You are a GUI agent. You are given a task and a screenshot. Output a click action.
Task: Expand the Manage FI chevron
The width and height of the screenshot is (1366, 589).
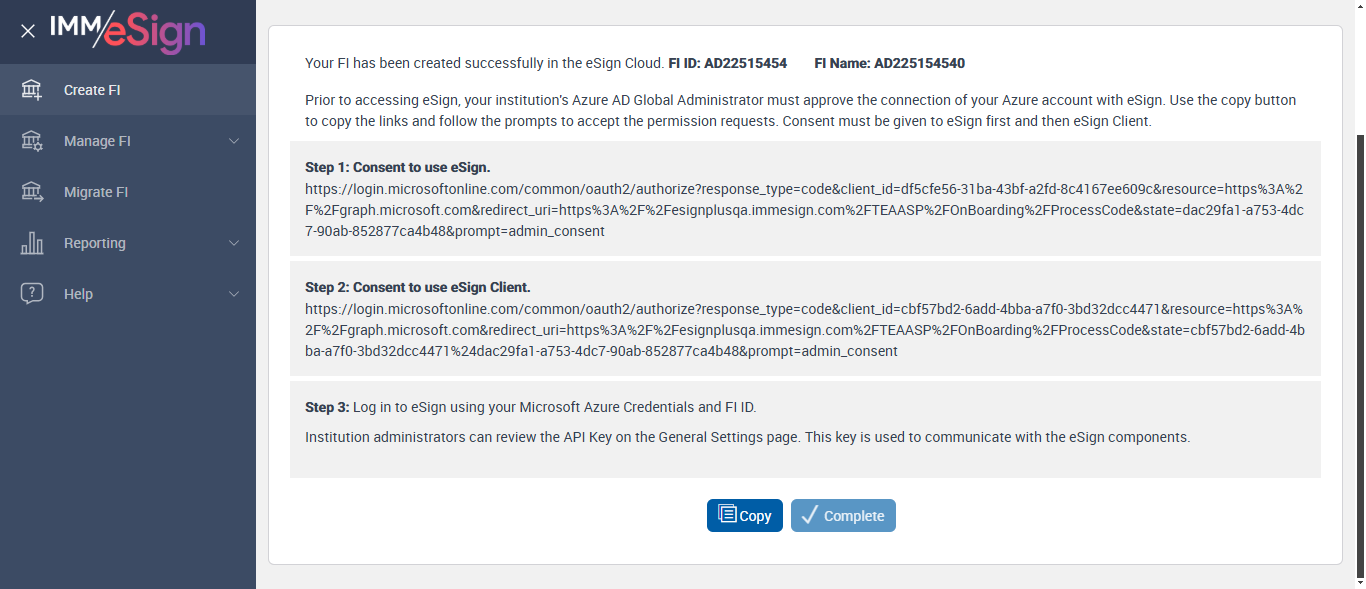234,141
